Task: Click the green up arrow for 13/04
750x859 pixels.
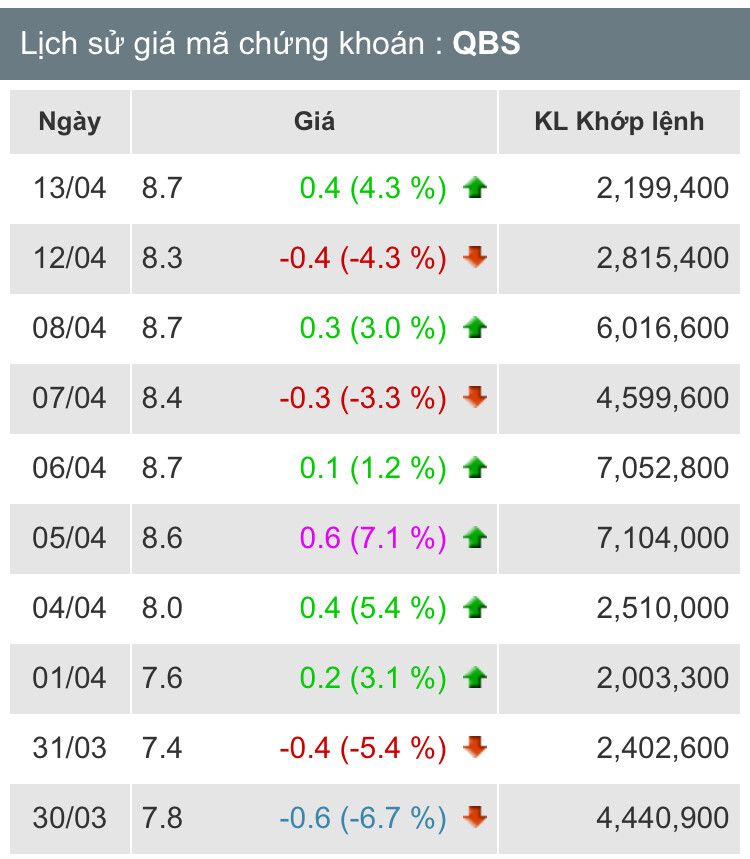Action: point(475,187)
